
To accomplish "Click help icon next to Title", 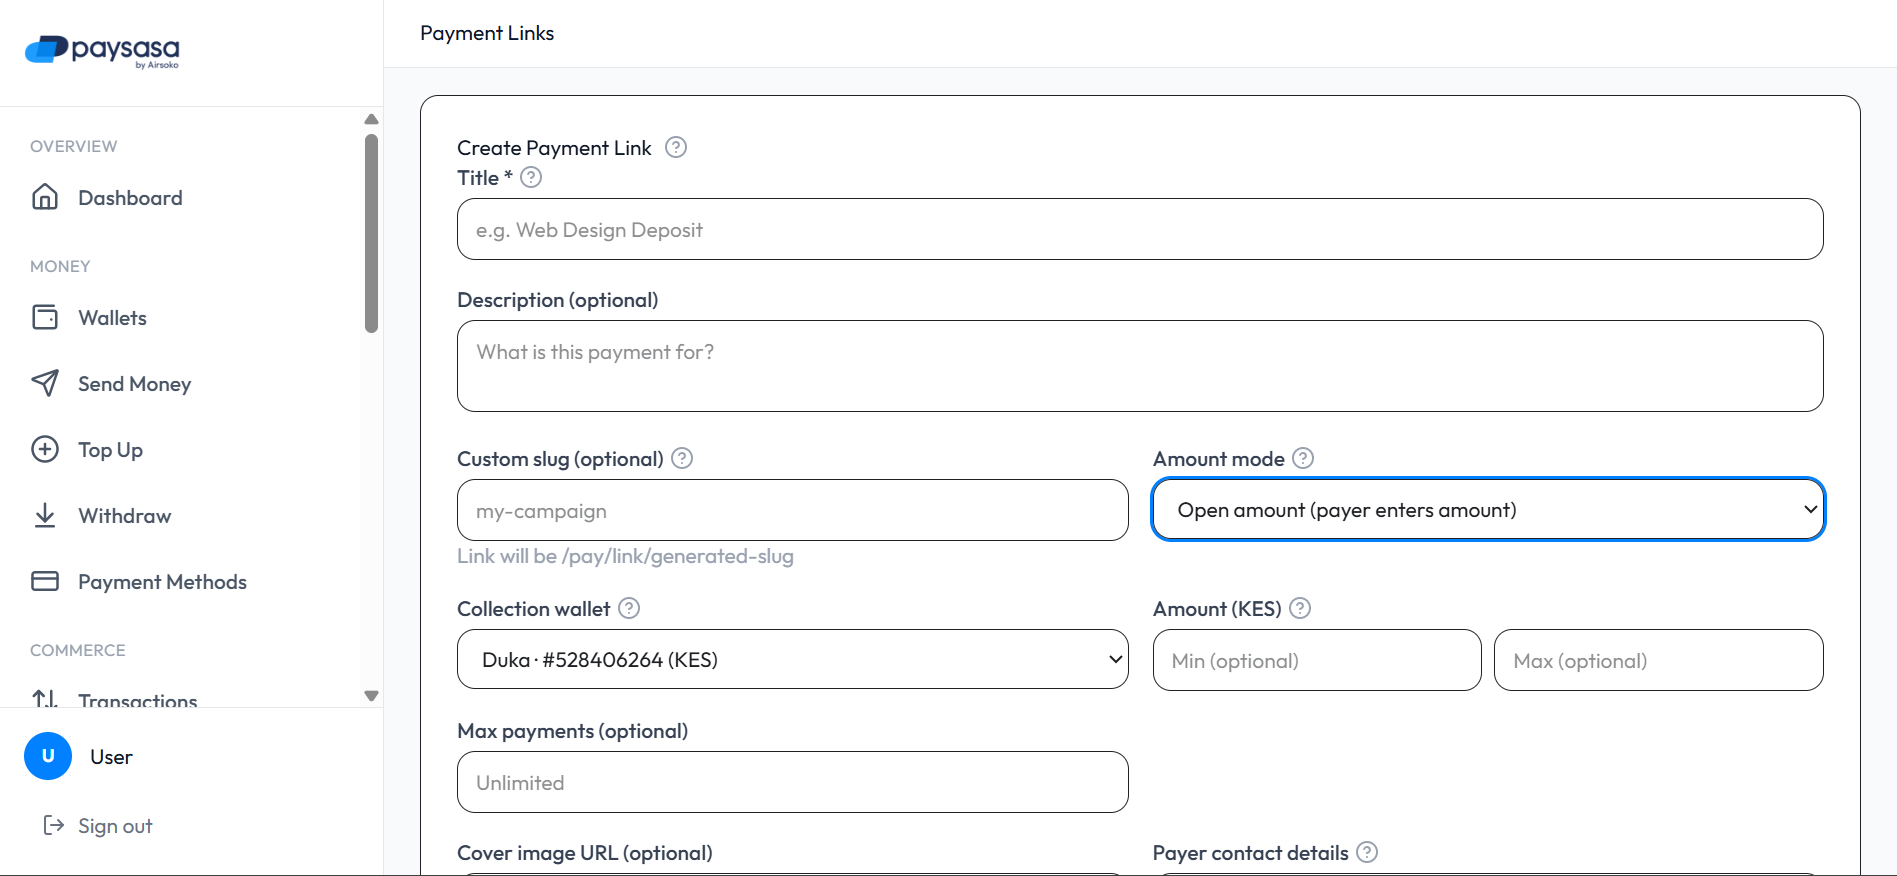I will [x=531, y=177].
